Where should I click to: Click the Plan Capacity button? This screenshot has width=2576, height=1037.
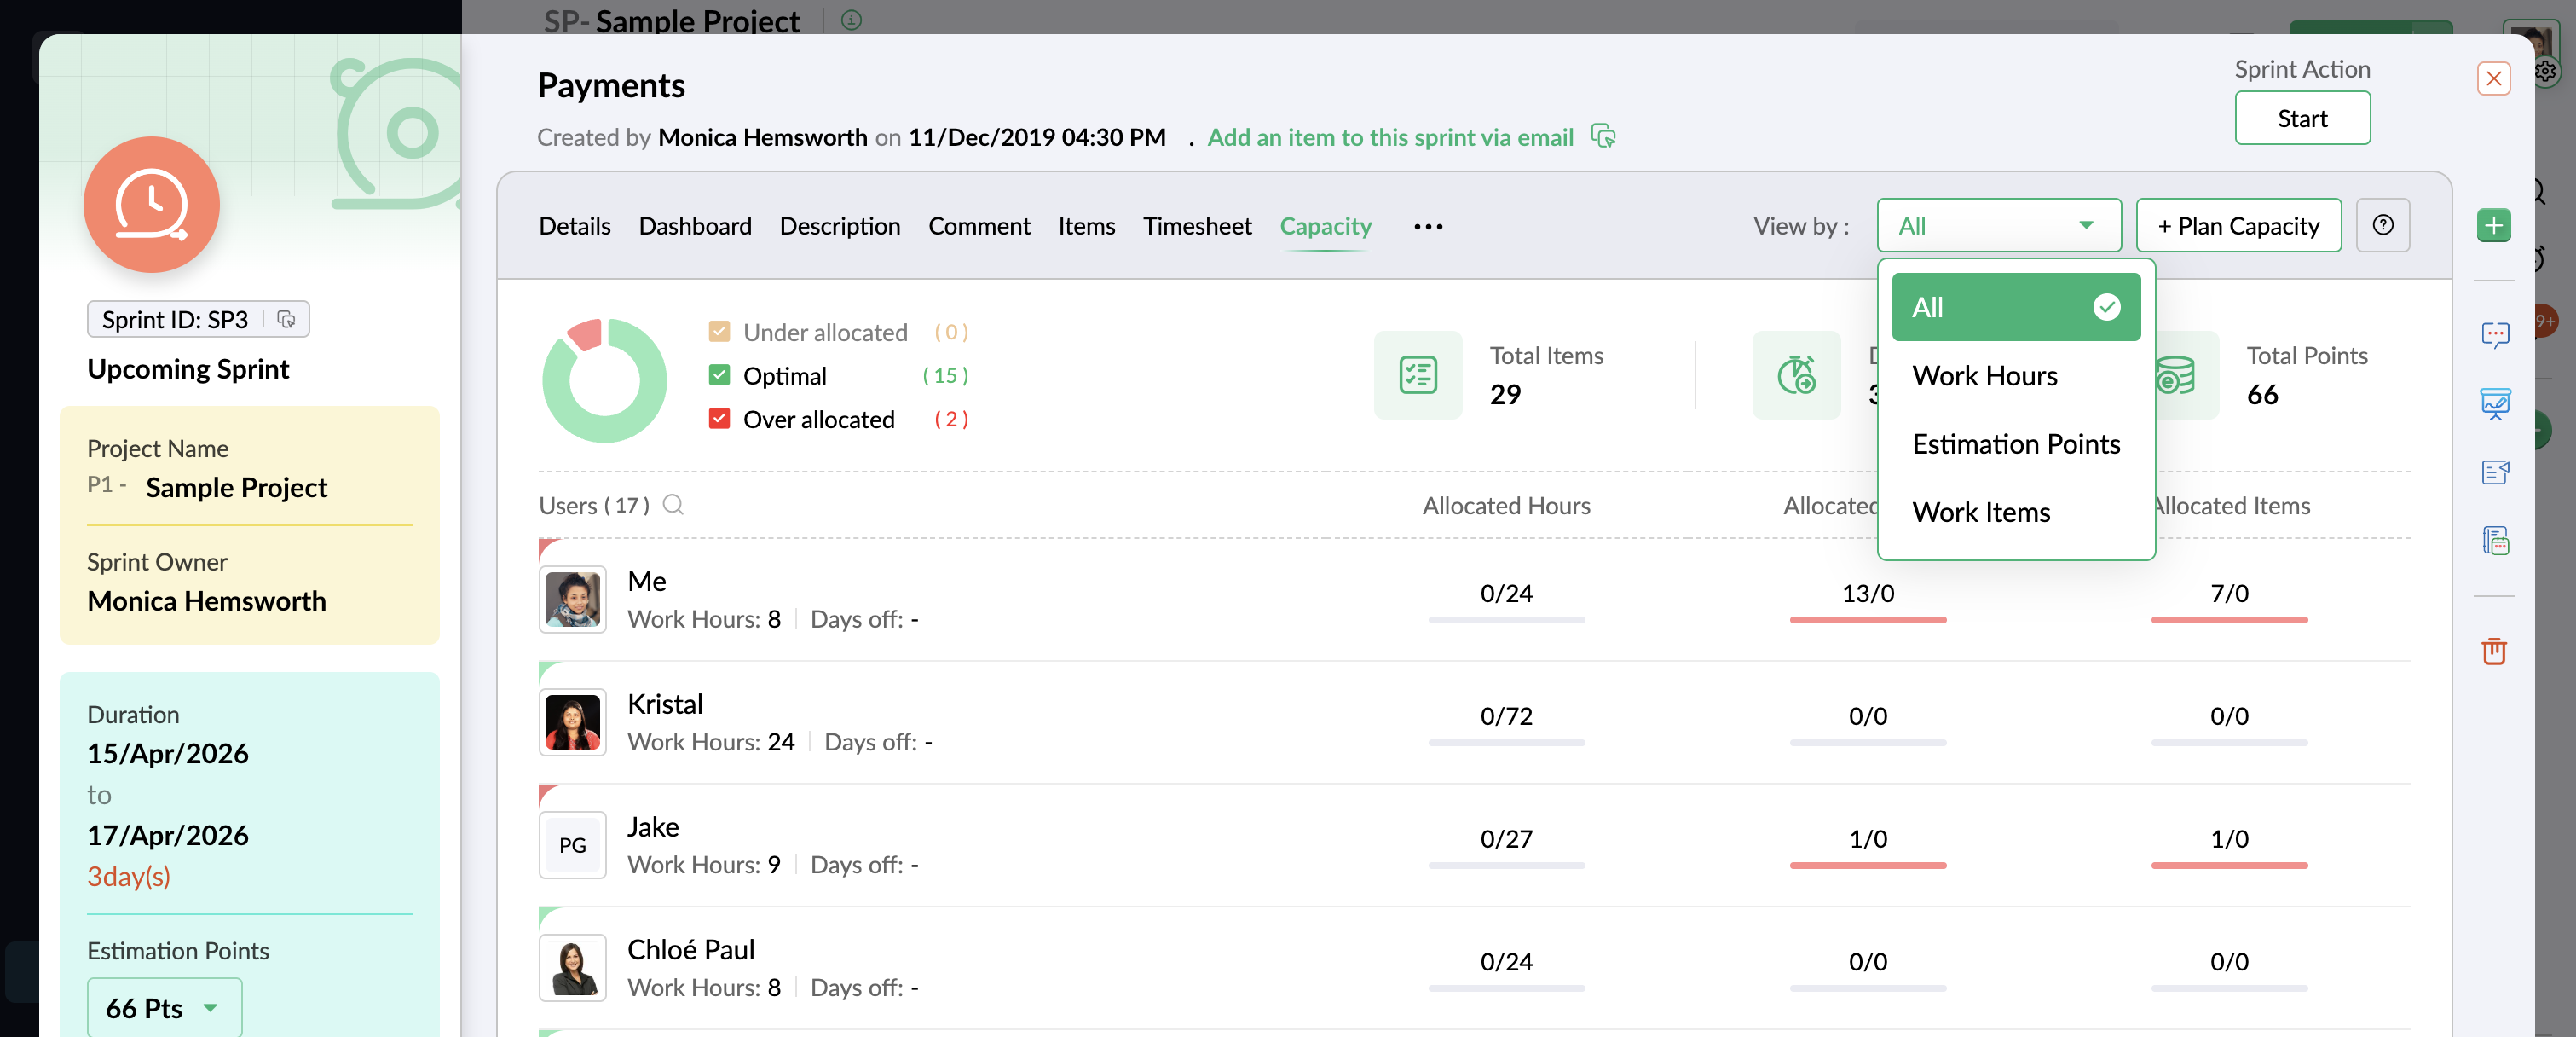coord(2238,225)
